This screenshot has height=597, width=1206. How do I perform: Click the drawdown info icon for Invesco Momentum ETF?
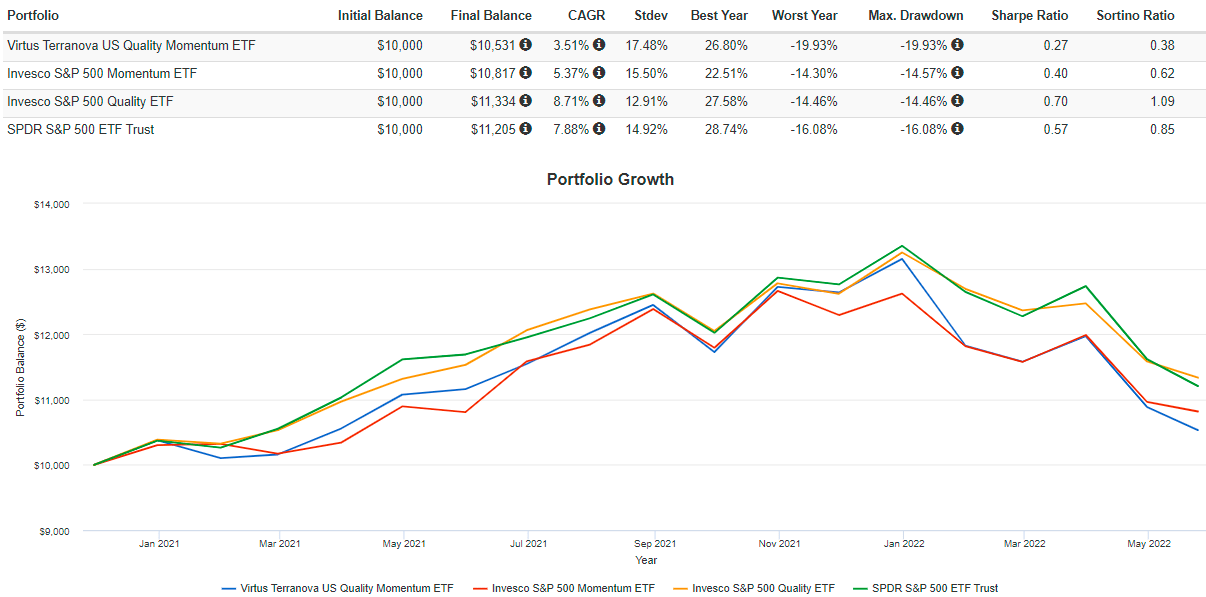(957, 73)
